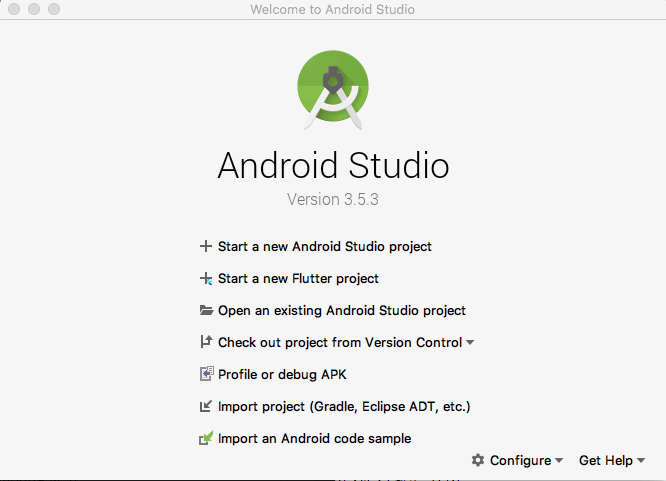Viewport: 666px width, 481px height.
Task: Choose Check out project from Version Control
Action: 340,342
